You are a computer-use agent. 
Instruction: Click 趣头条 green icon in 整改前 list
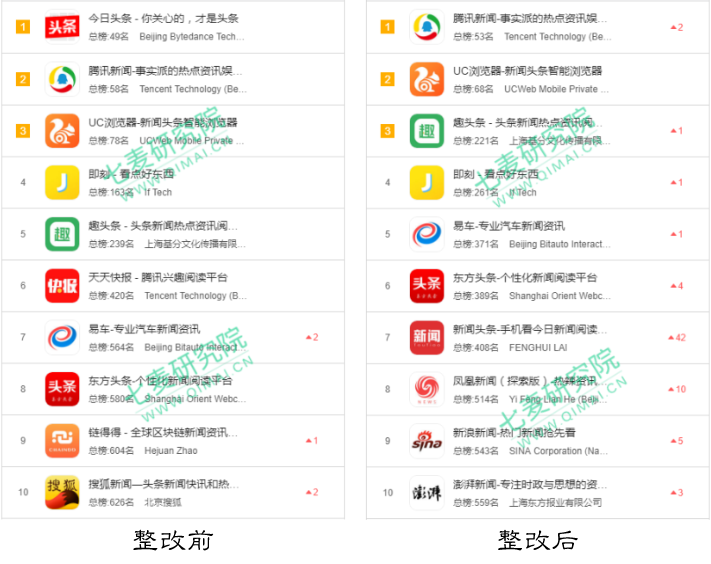[62, 234]
